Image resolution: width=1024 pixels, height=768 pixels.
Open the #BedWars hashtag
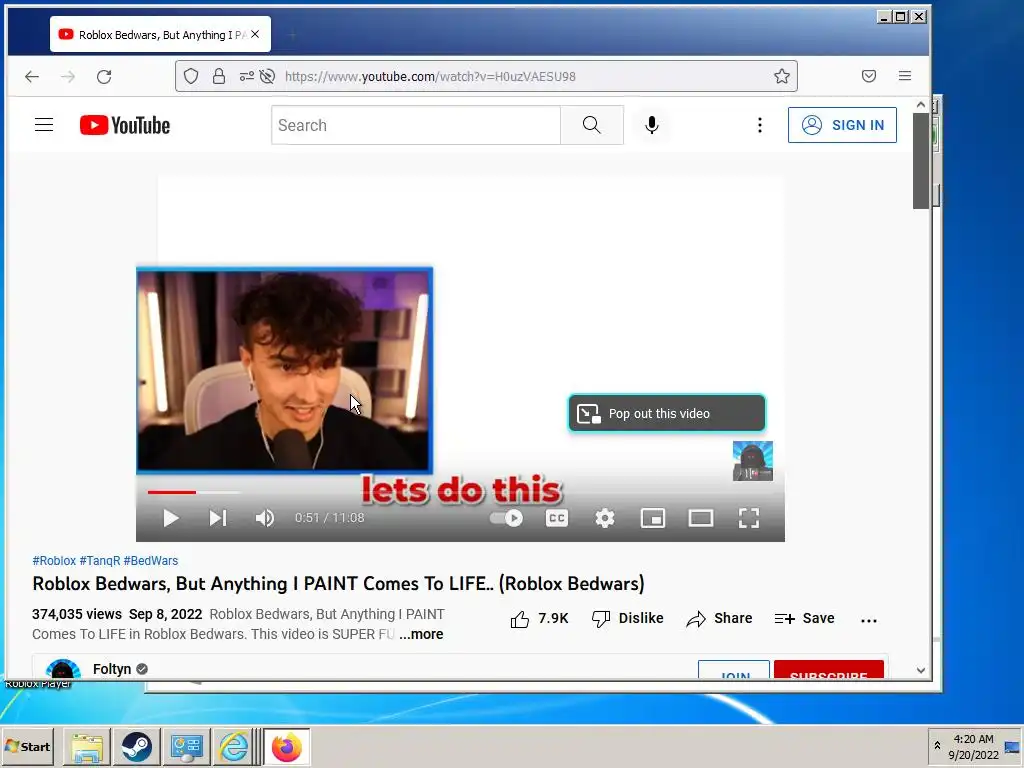point(151,560)
